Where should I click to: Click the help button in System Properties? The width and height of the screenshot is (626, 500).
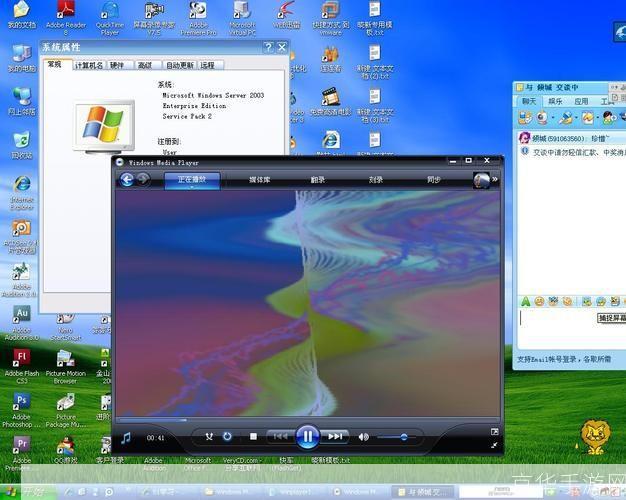coord(269,48)
